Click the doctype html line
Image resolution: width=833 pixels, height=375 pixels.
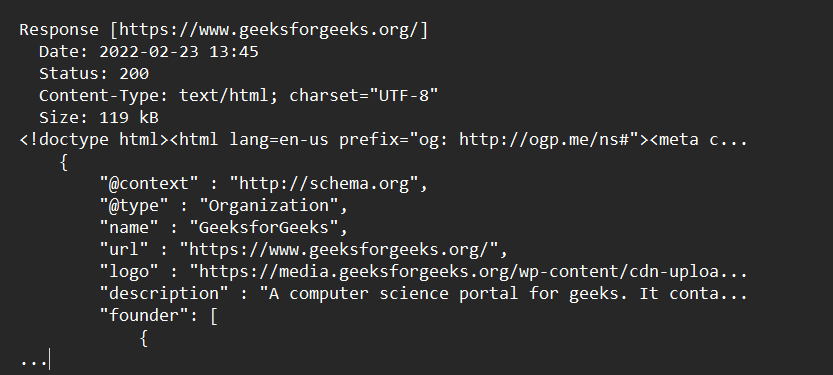point(384,140)
